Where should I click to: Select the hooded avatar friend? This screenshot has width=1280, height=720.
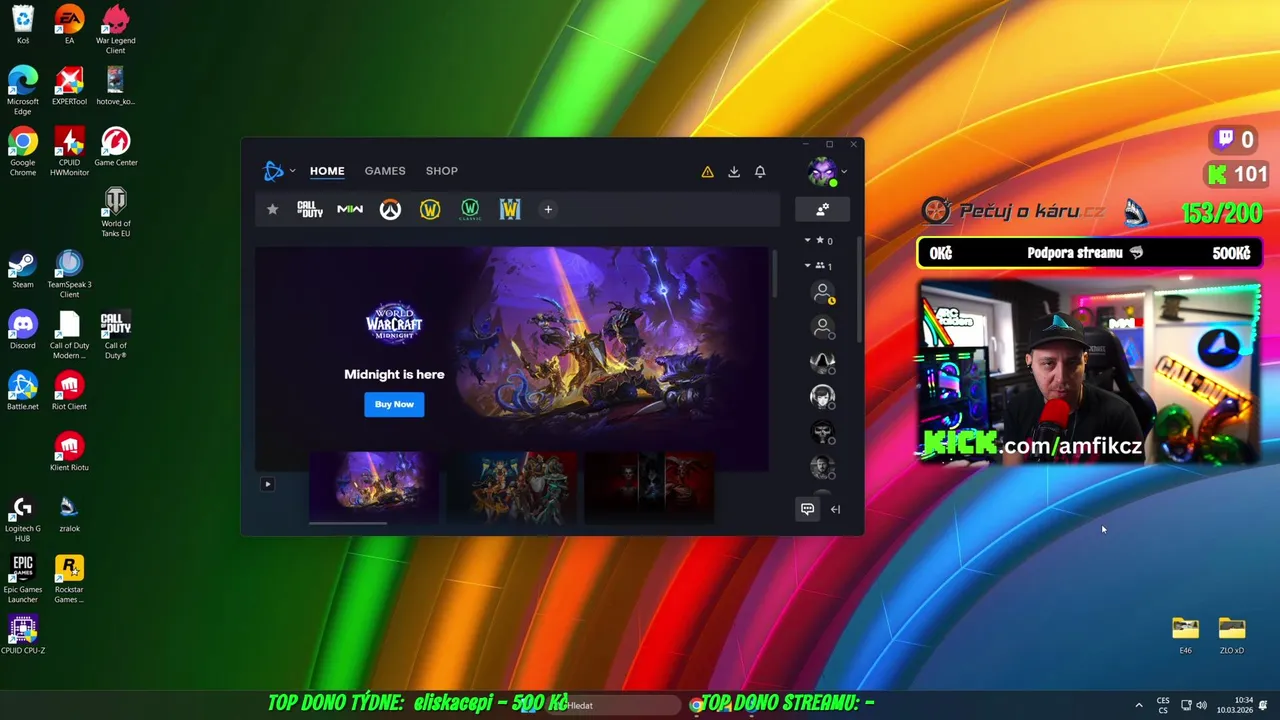(x=822, y=361)
